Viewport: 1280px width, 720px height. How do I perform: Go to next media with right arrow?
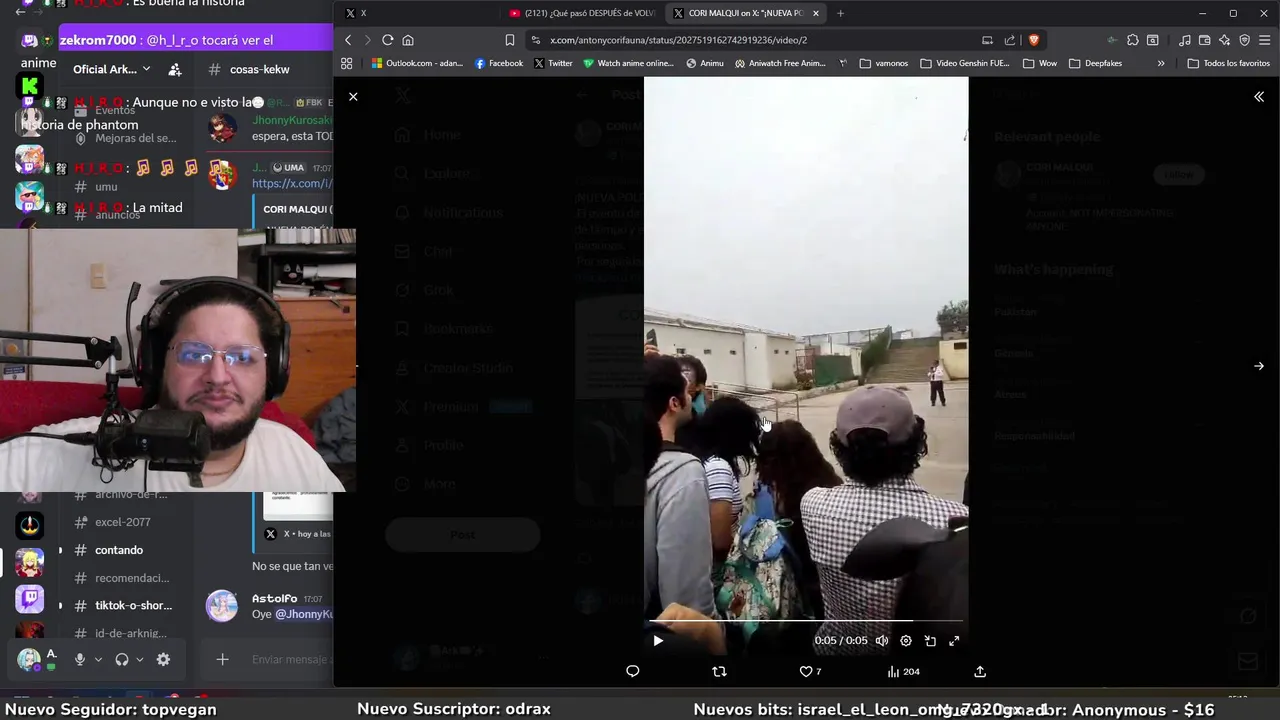point(1259,366)
